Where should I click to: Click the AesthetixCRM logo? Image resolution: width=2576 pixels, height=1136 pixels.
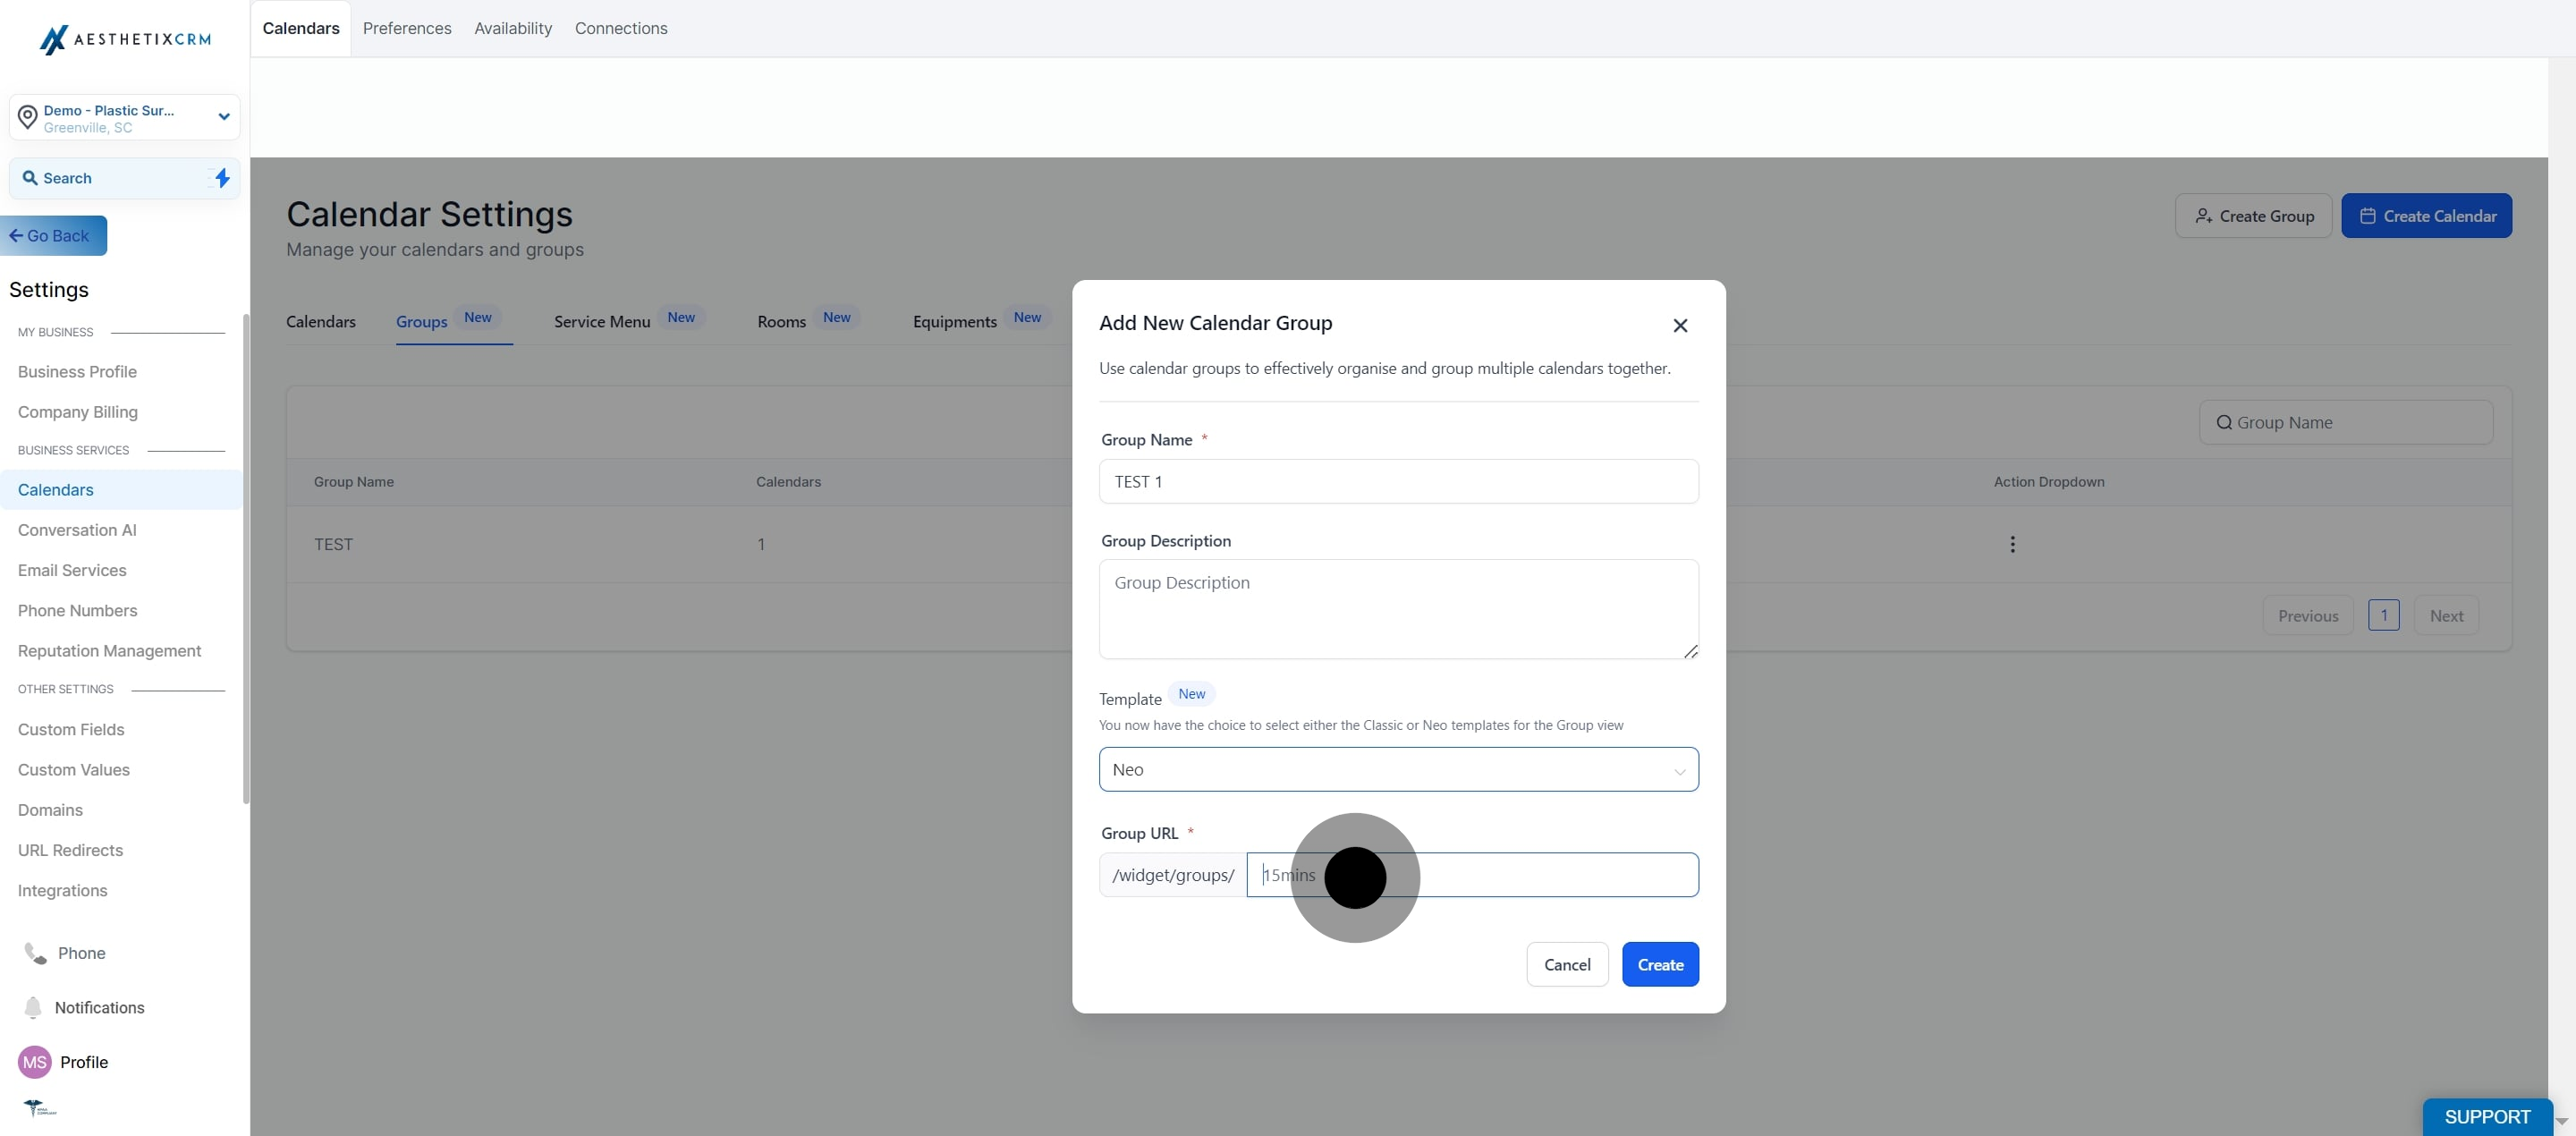(124, 39)
